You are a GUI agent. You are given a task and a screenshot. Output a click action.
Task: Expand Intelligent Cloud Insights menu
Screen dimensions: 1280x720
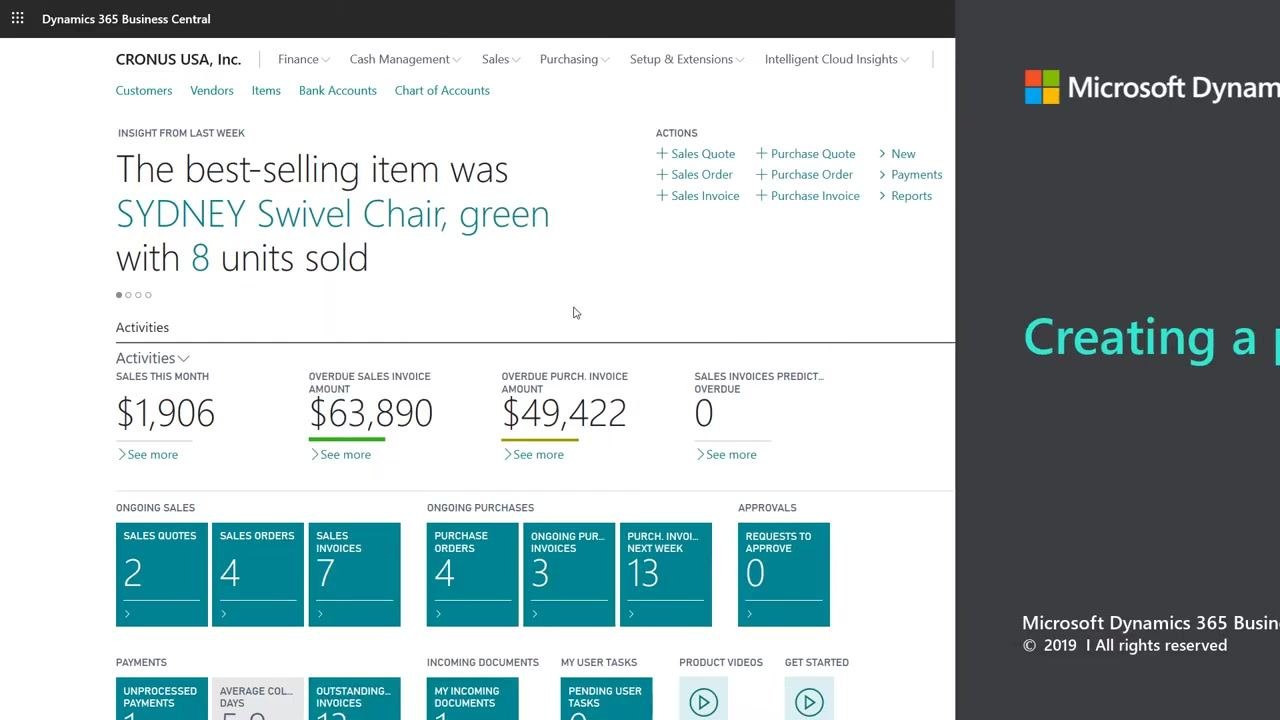click(x=836, y=59)
